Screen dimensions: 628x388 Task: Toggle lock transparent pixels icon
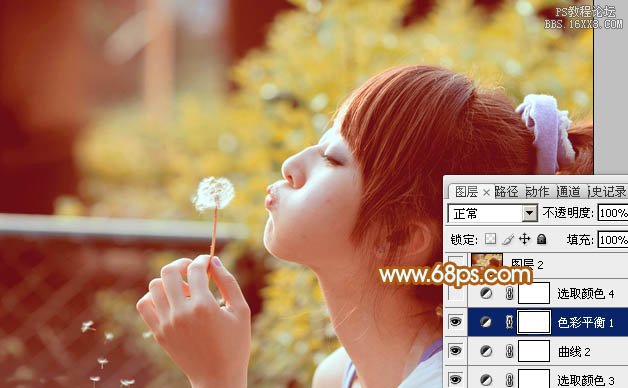(x=490, y=239)
